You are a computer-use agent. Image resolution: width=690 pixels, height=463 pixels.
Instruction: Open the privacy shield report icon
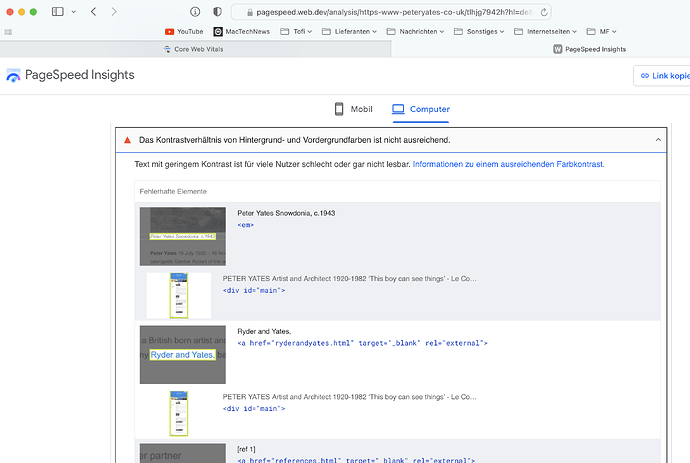217,12
